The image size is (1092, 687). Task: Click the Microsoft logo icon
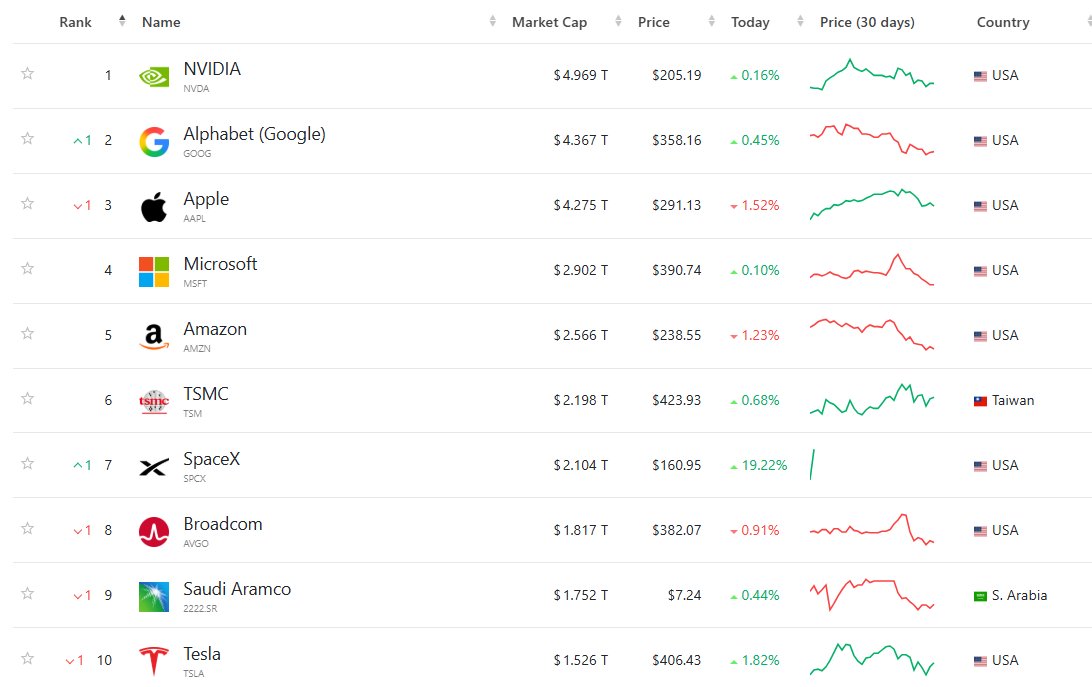(x=154, y=272)
